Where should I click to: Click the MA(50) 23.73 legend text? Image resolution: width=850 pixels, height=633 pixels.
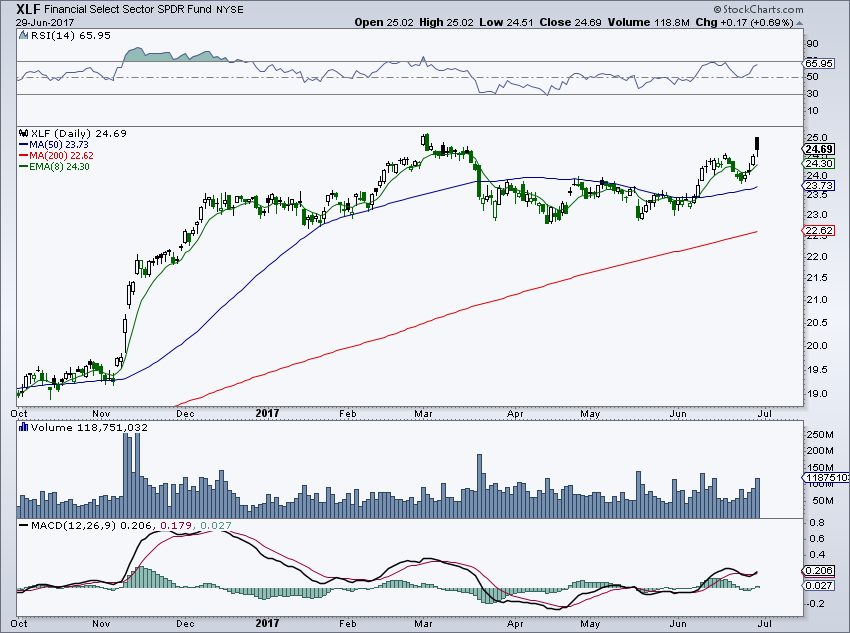pos(59,145)
